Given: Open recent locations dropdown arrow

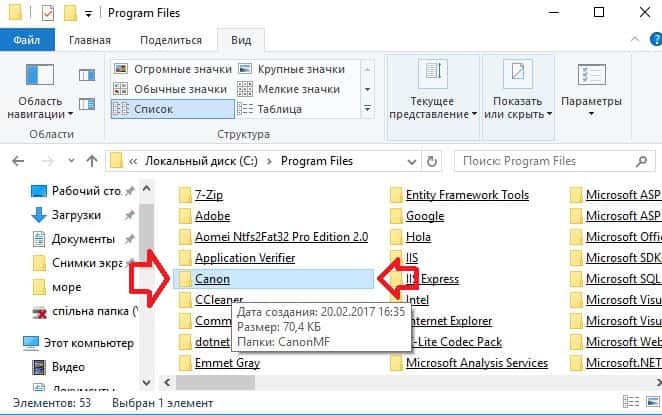Looking at the screenshot, I should (x=71, y=161).
